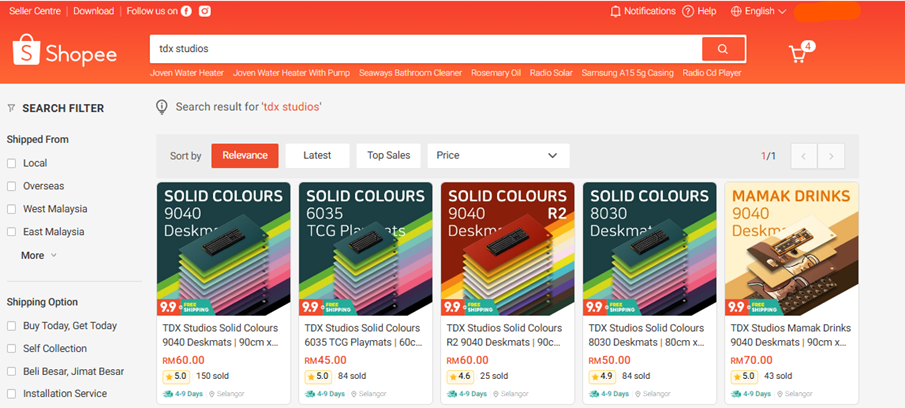The width and height of the screenshot is (905, 408).
Task: Enable Buy Today, Get Today option
Action: click(x=12, y=326)
